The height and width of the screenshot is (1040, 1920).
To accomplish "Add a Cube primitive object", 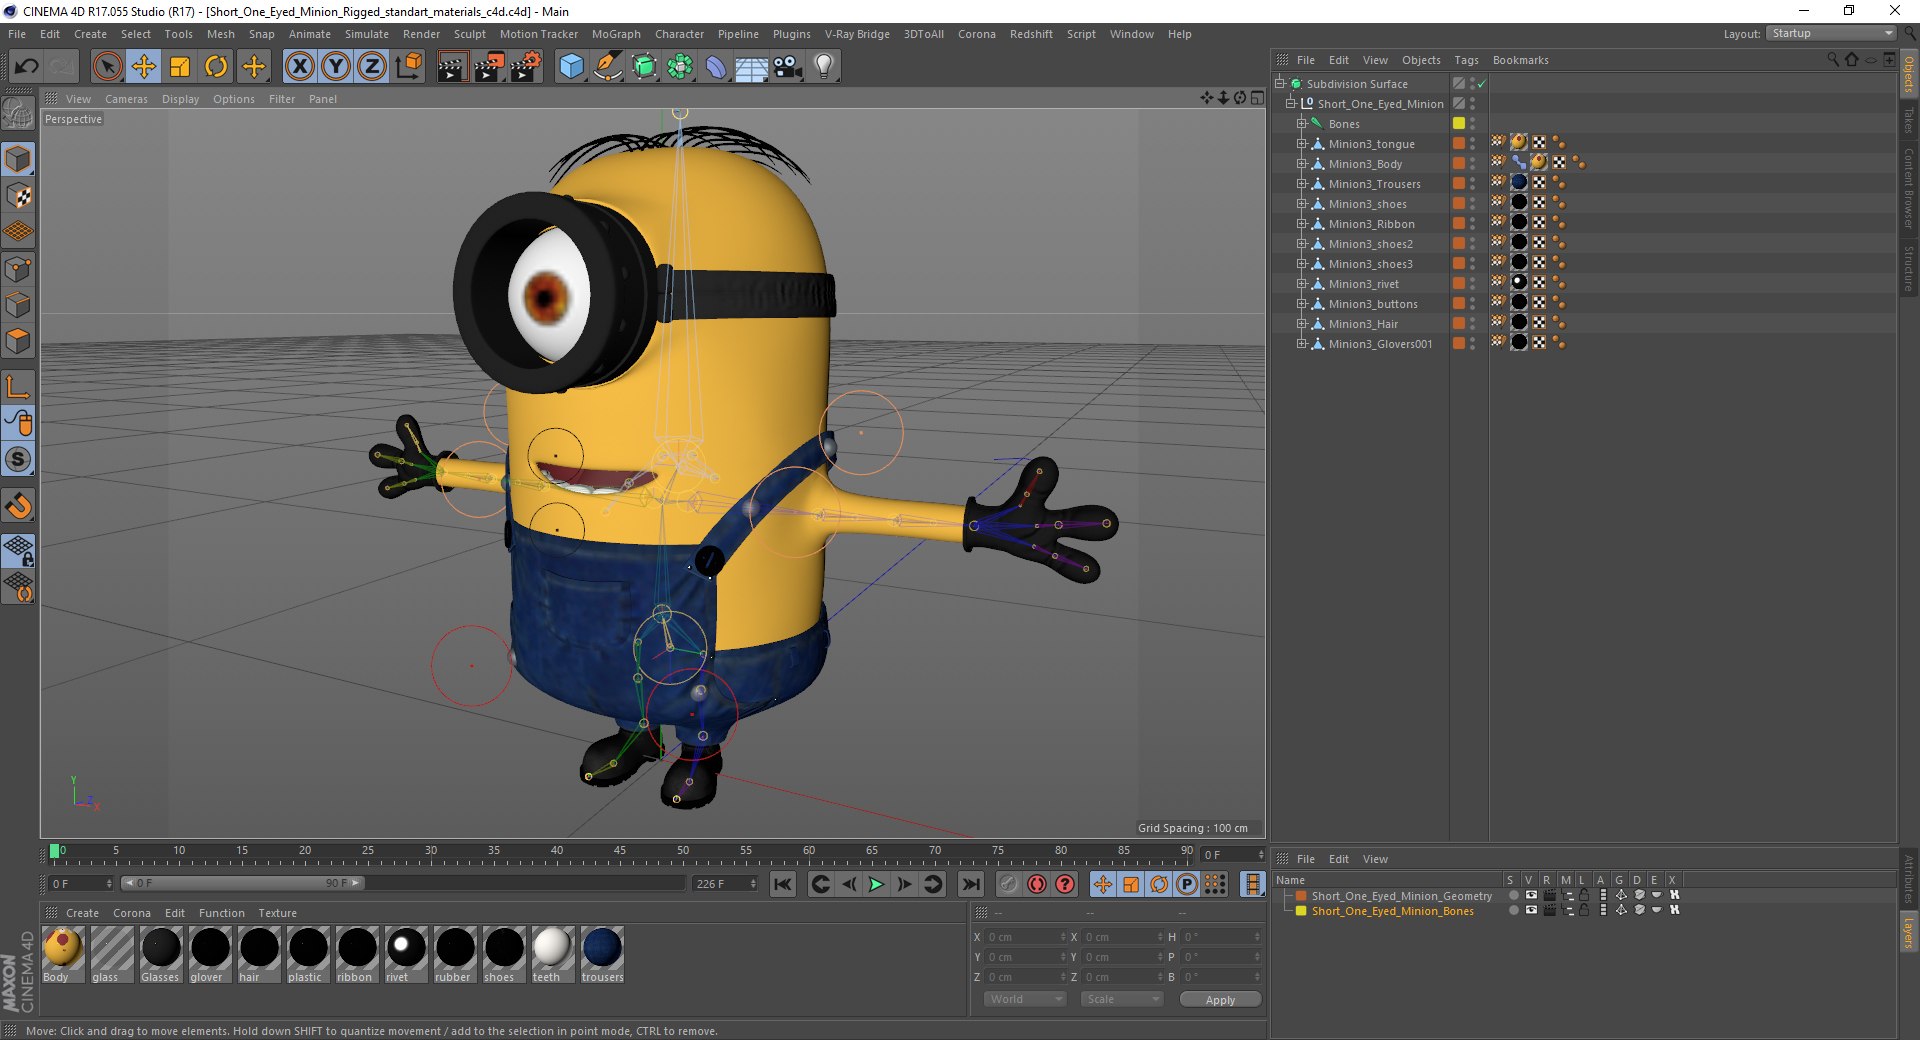I will click(x=571, y=67).
